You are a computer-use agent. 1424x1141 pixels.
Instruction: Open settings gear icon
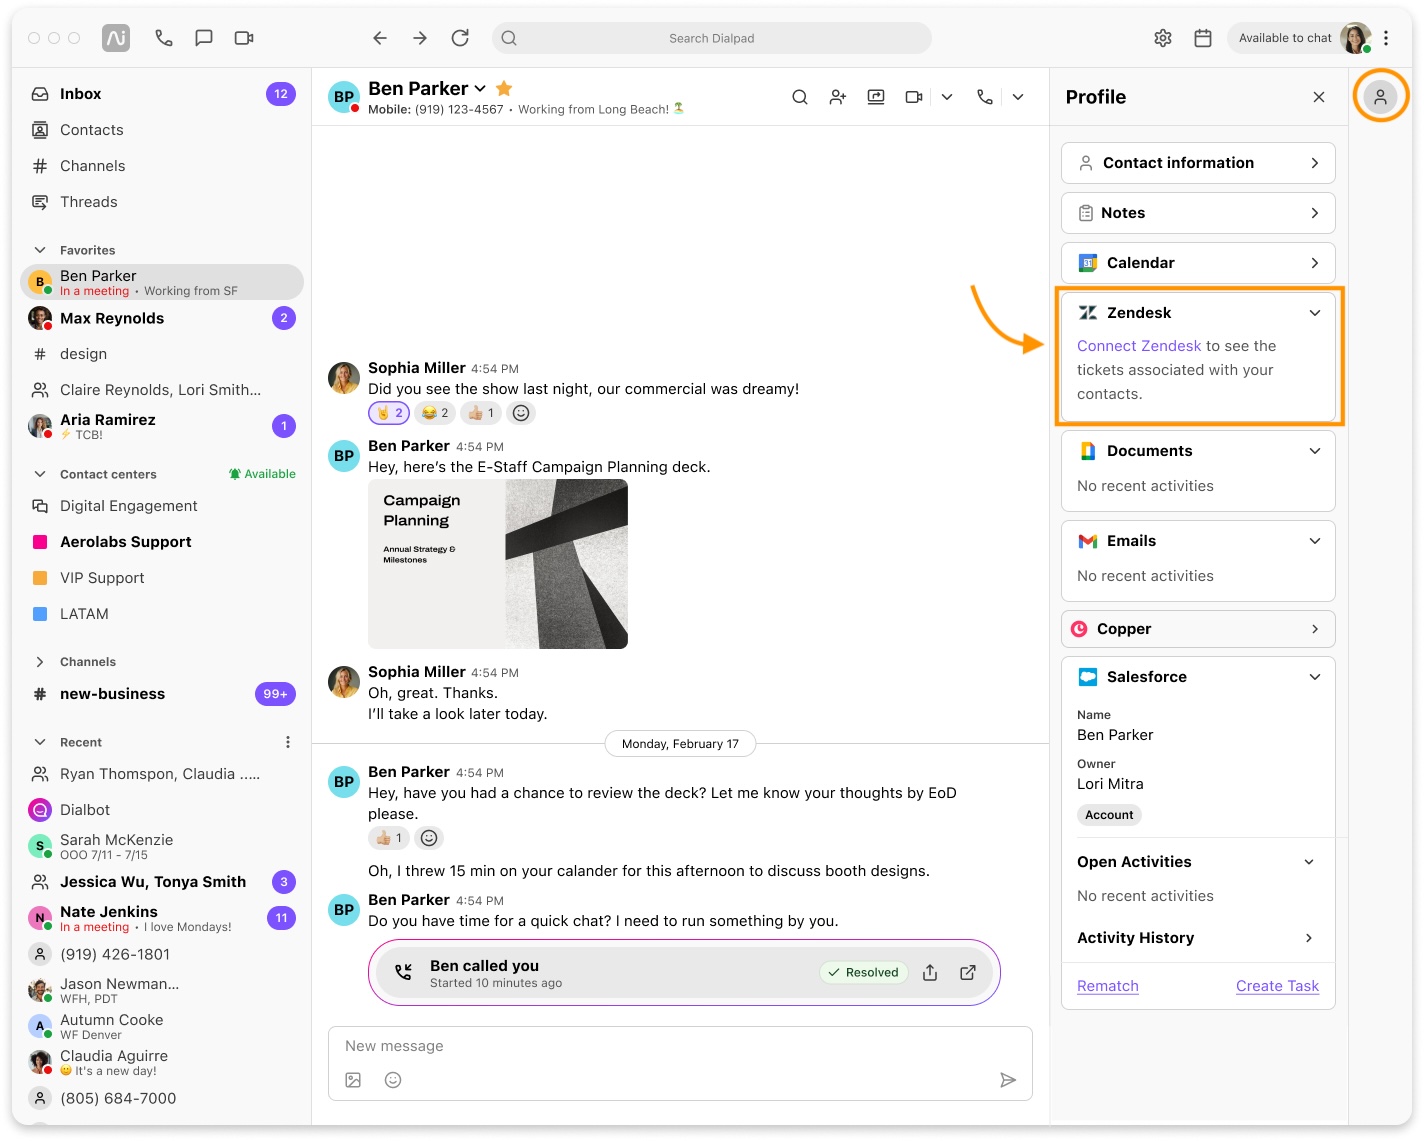(1163, 38)
